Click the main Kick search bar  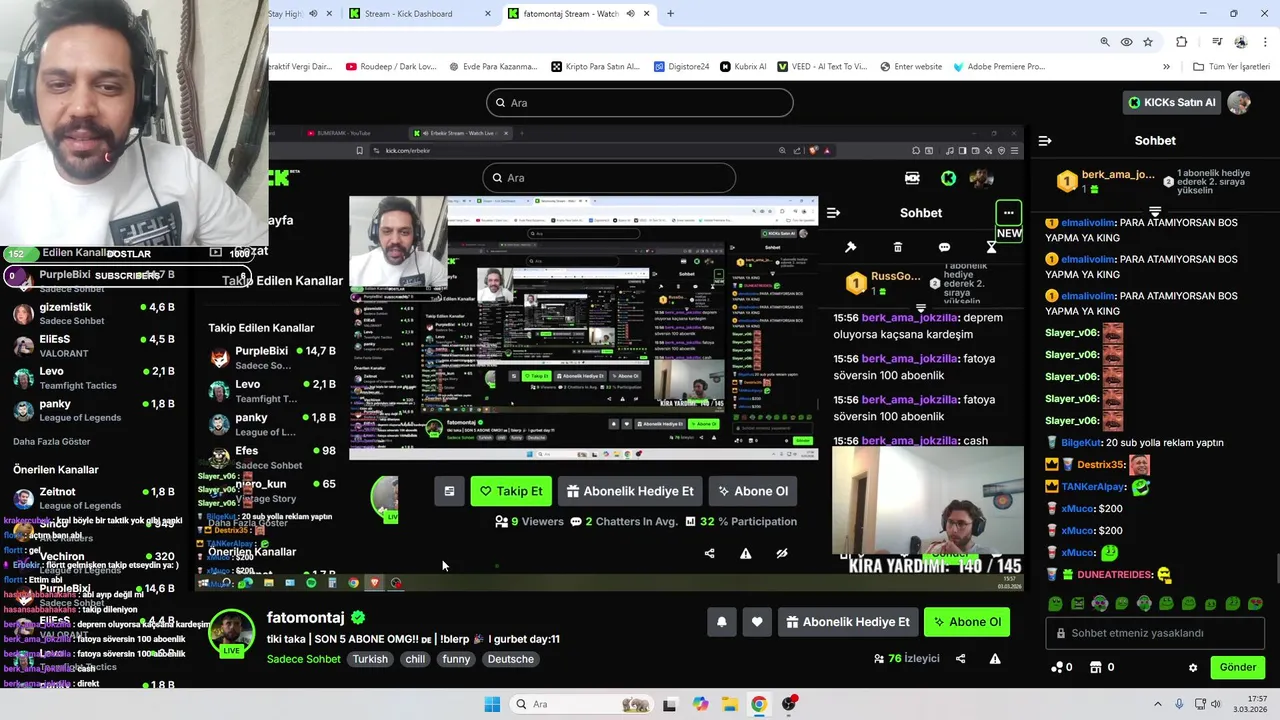640,102
